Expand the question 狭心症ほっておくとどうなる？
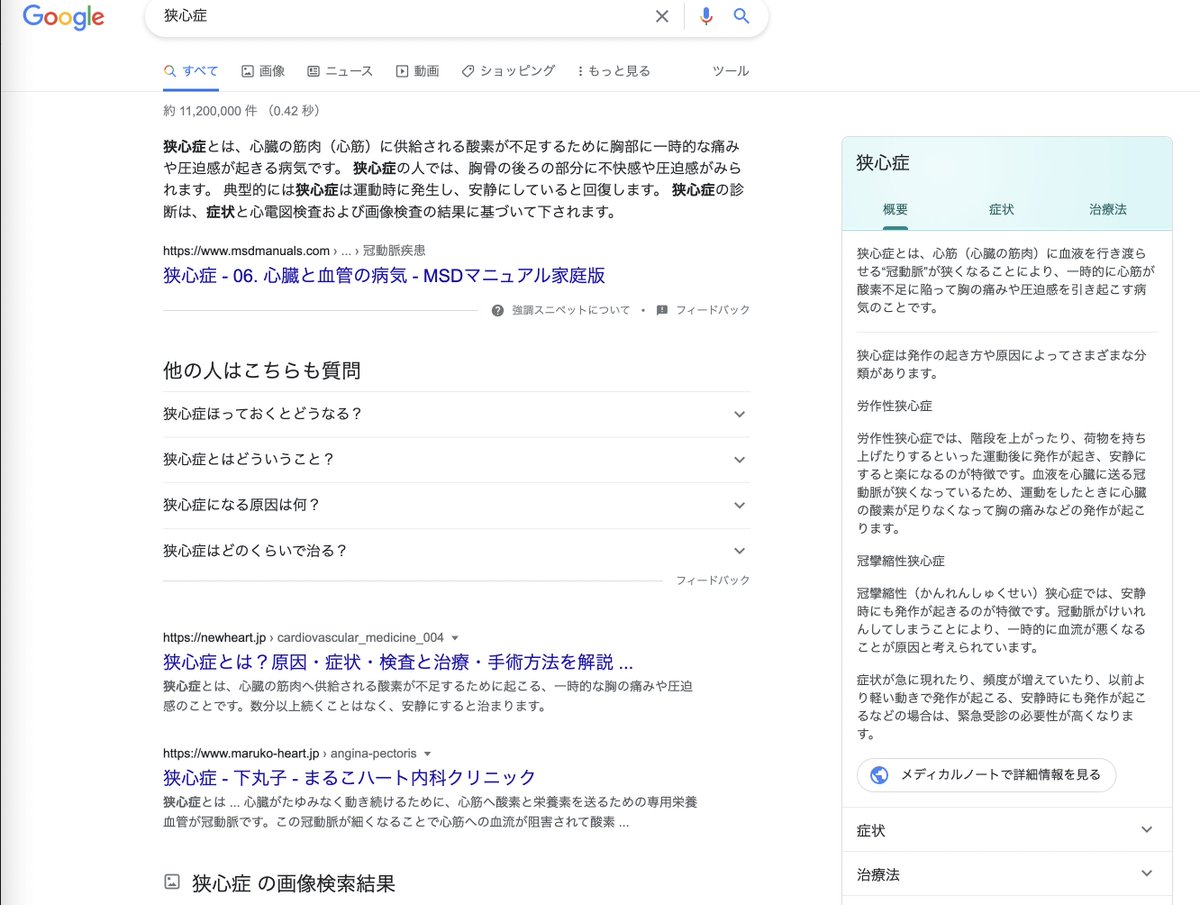This screenshot has width=1200, height=905. tap(739, 413)
